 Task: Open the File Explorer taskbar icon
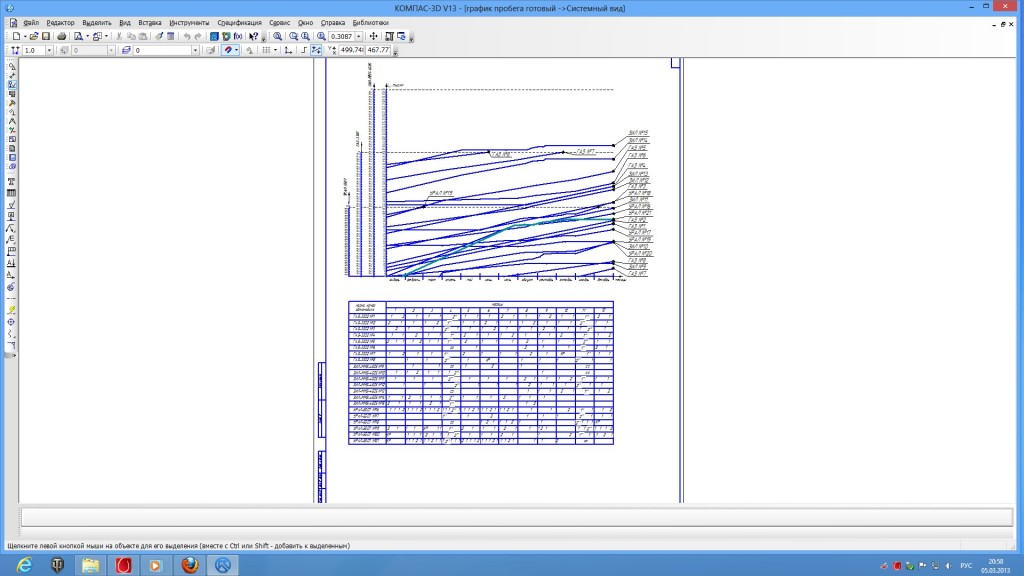pos(90,565)
